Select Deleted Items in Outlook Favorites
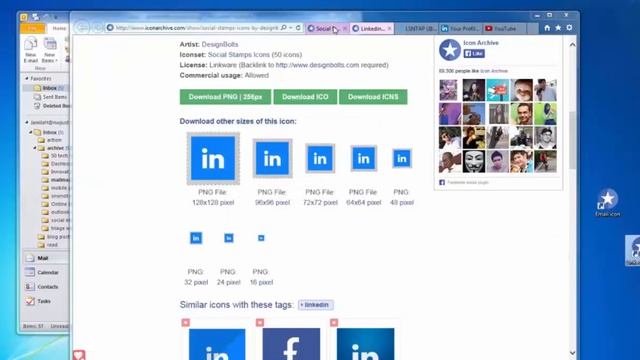This screenshot has width=640, height=360. click(52, 106)
